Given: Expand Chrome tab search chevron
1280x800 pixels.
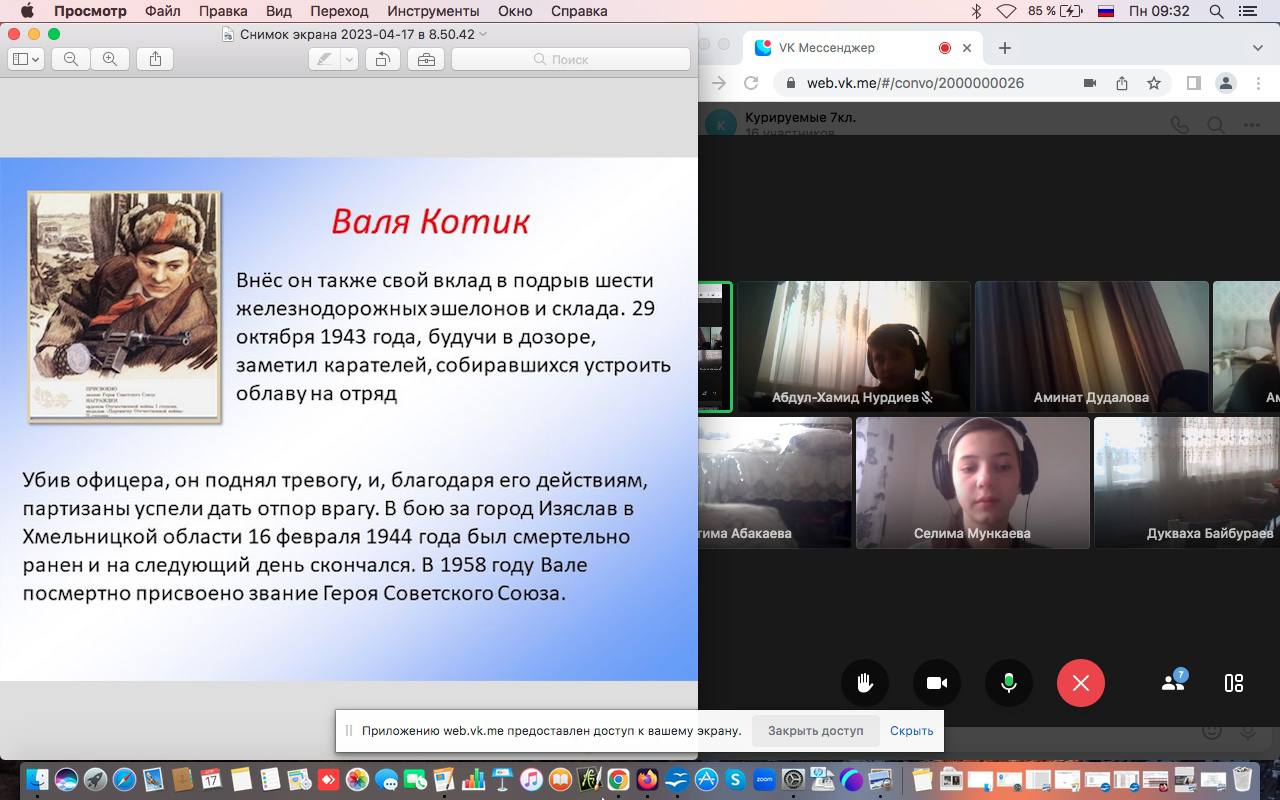Looking at the screenshot, I should coord(1258,48).
